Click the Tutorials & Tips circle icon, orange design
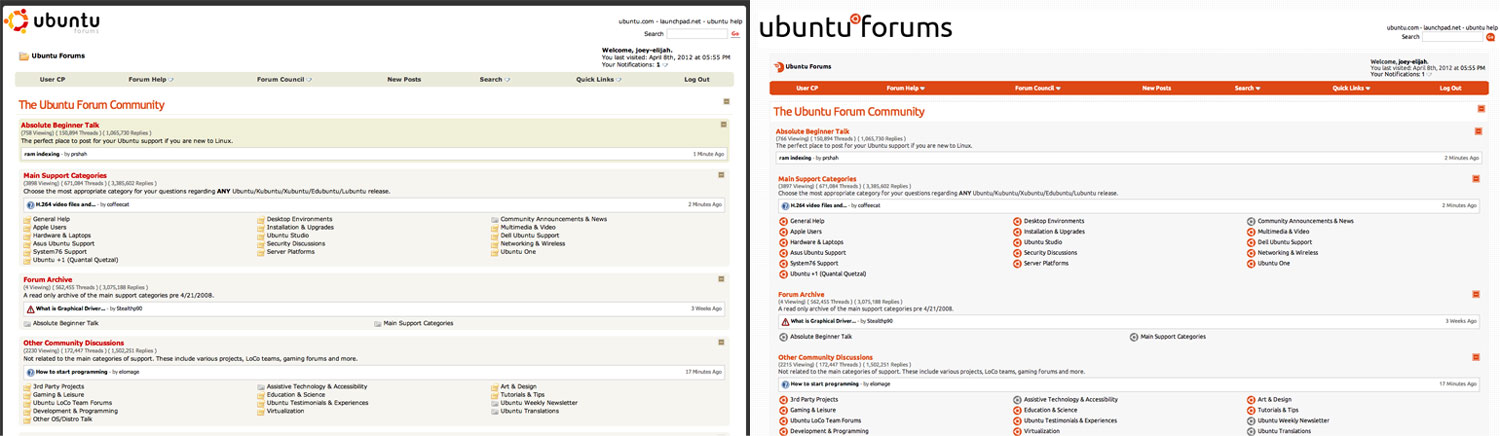 1251,410
